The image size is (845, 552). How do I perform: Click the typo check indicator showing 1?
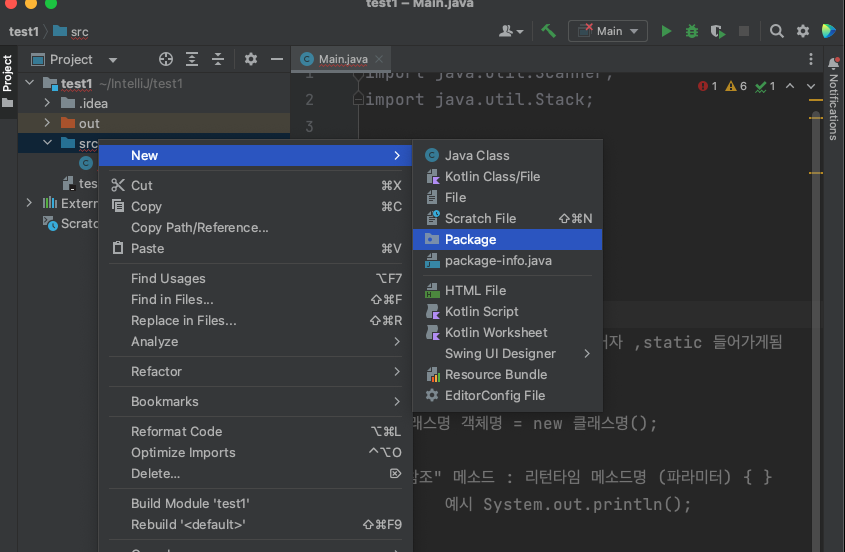(765, 86)
